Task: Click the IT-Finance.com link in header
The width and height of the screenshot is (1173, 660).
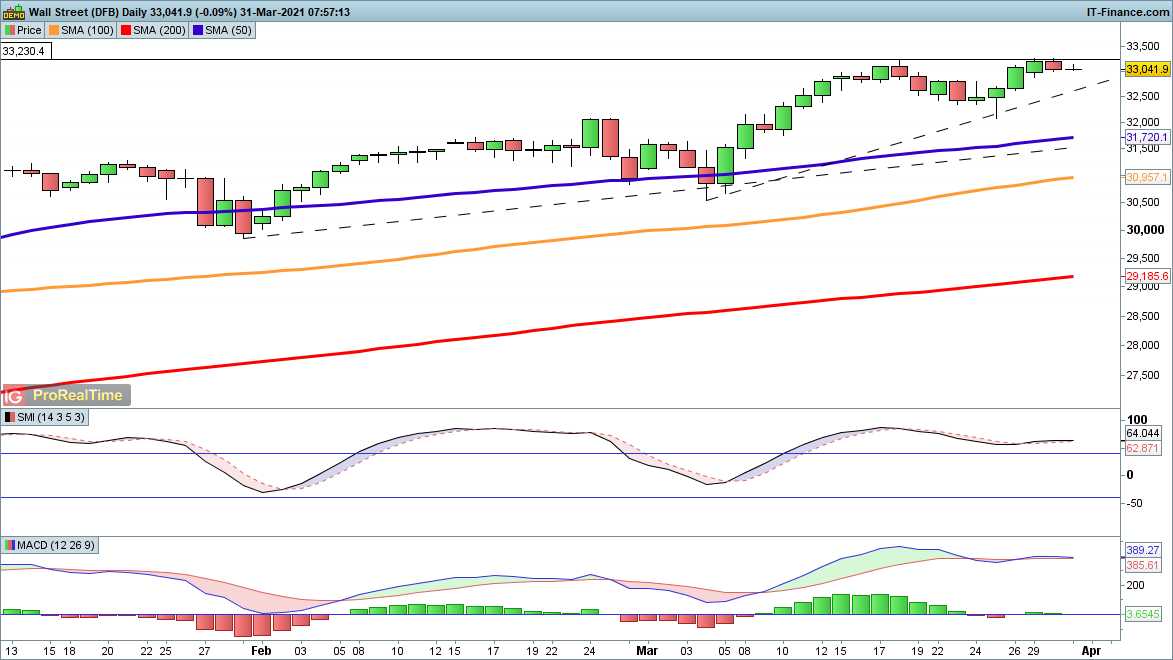Action: [1127, 11]
